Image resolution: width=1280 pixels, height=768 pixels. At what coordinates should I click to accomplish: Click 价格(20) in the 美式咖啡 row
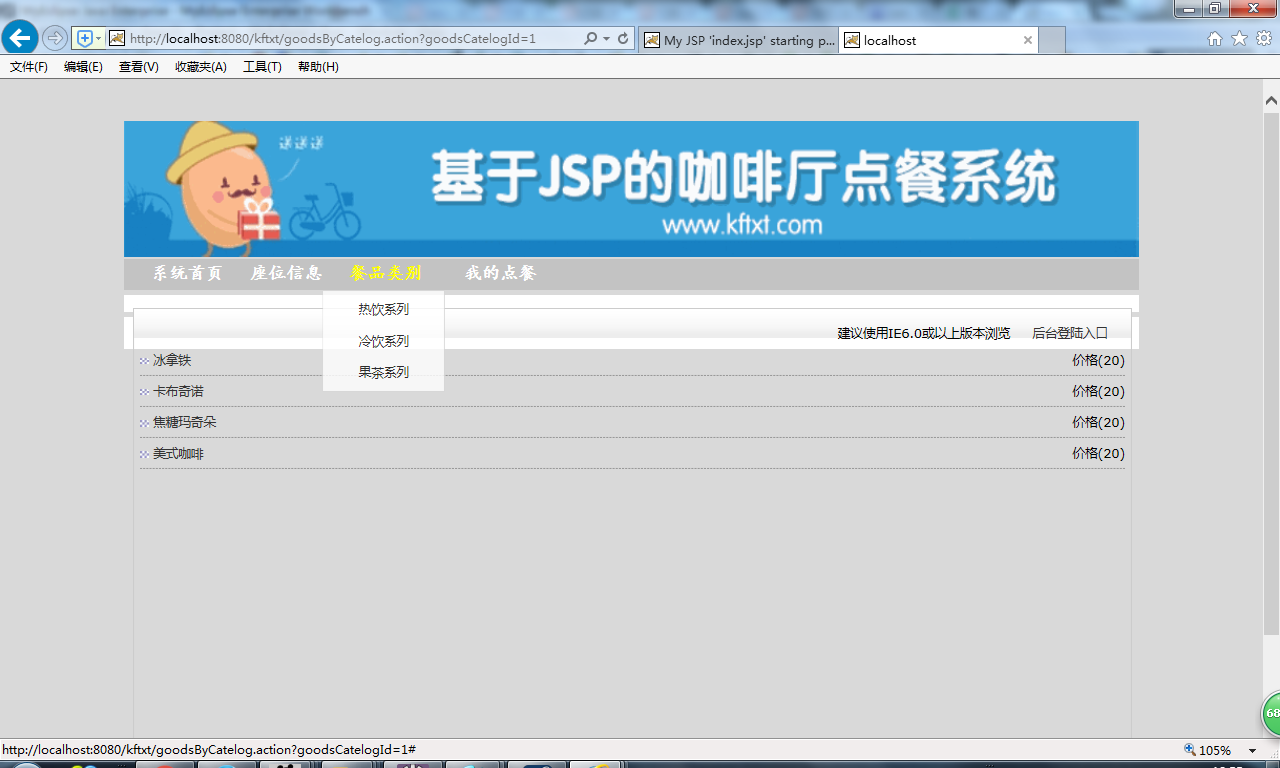pos(1098,453)
